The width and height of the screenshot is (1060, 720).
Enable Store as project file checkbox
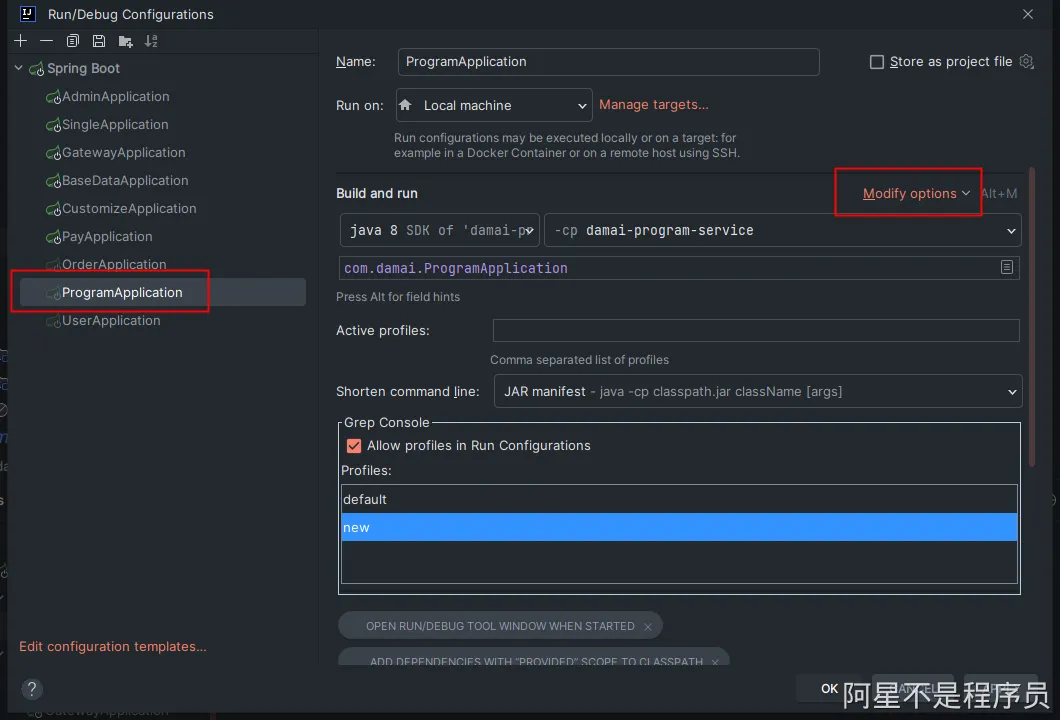coord(877,62)
